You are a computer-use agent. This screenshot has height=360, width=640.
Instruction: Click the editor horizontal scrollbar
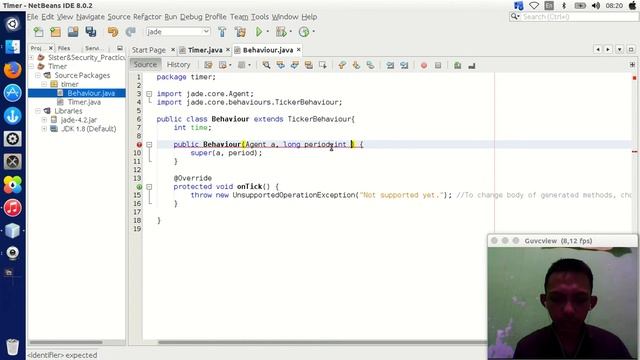322,342
